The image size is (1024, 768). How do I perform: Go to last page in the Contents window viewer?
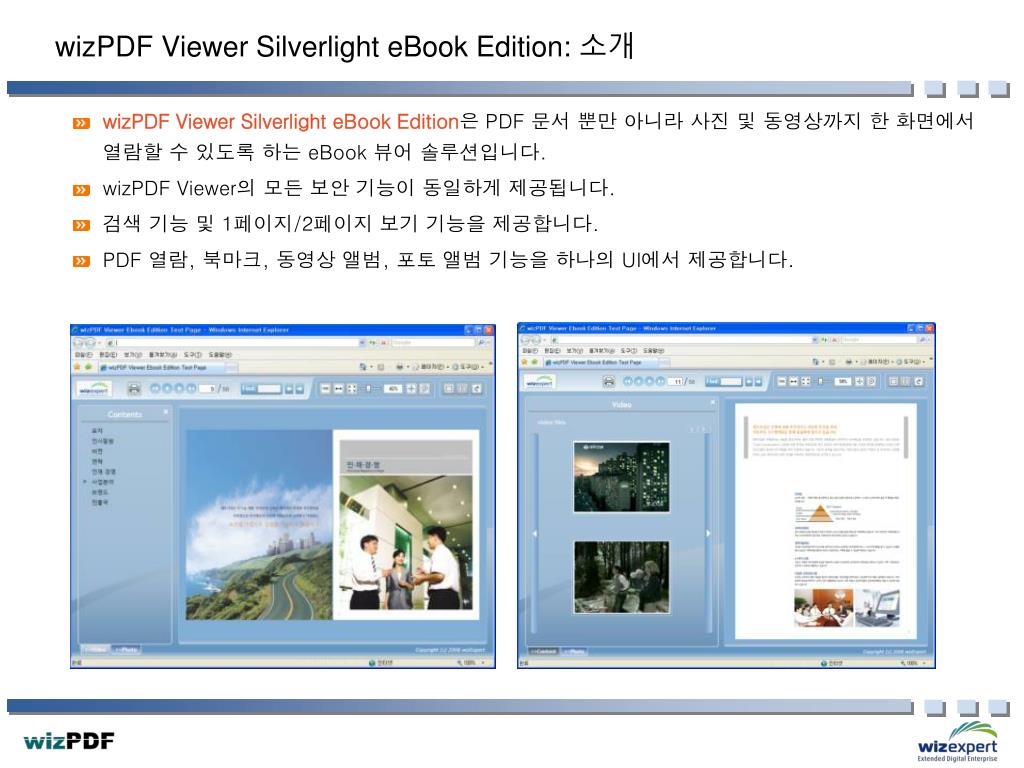(191, 388)
